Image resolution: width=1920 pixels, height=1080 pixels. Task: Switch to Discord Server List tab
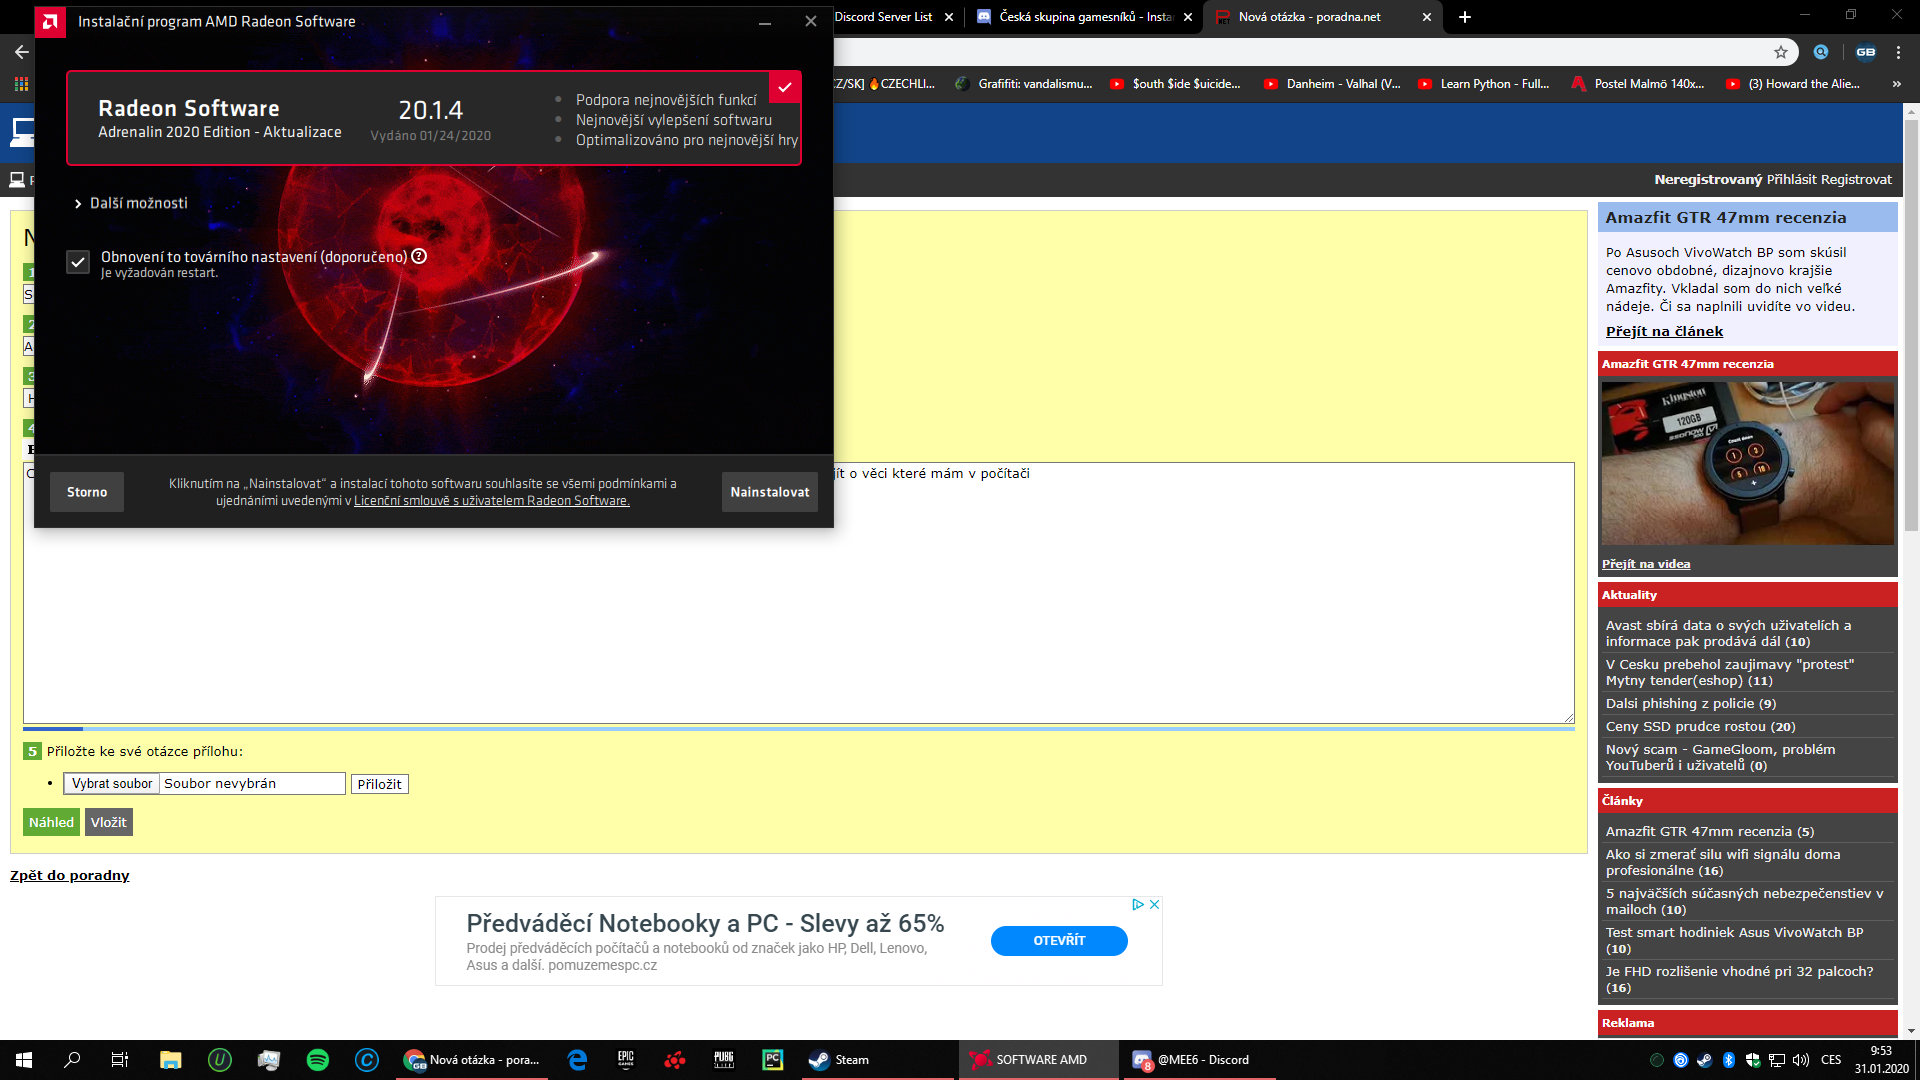pos(884,17)
